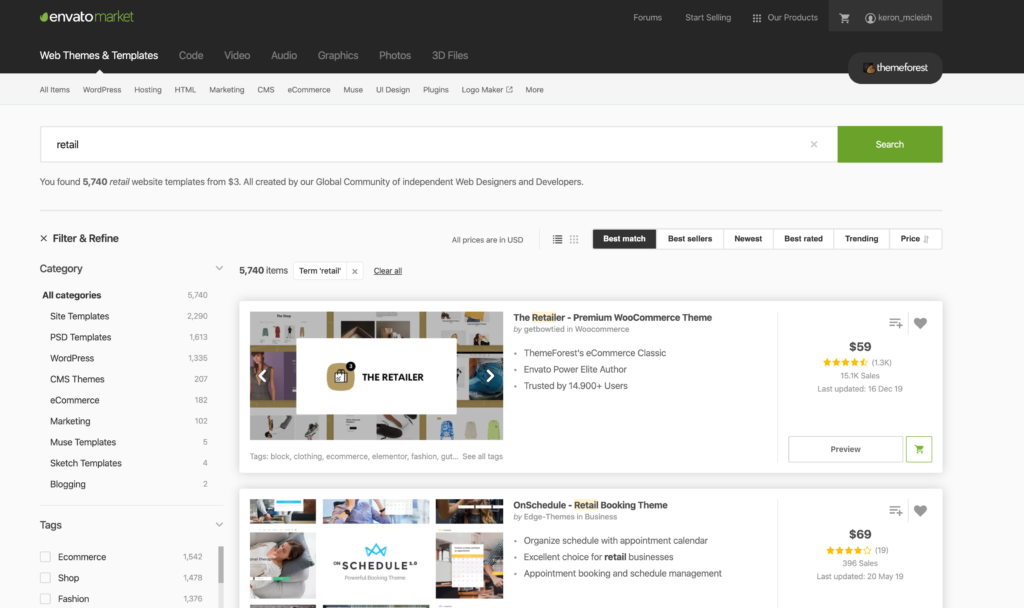
Task: Check the Shop tag filter
Action: click(x=45, y=578)
